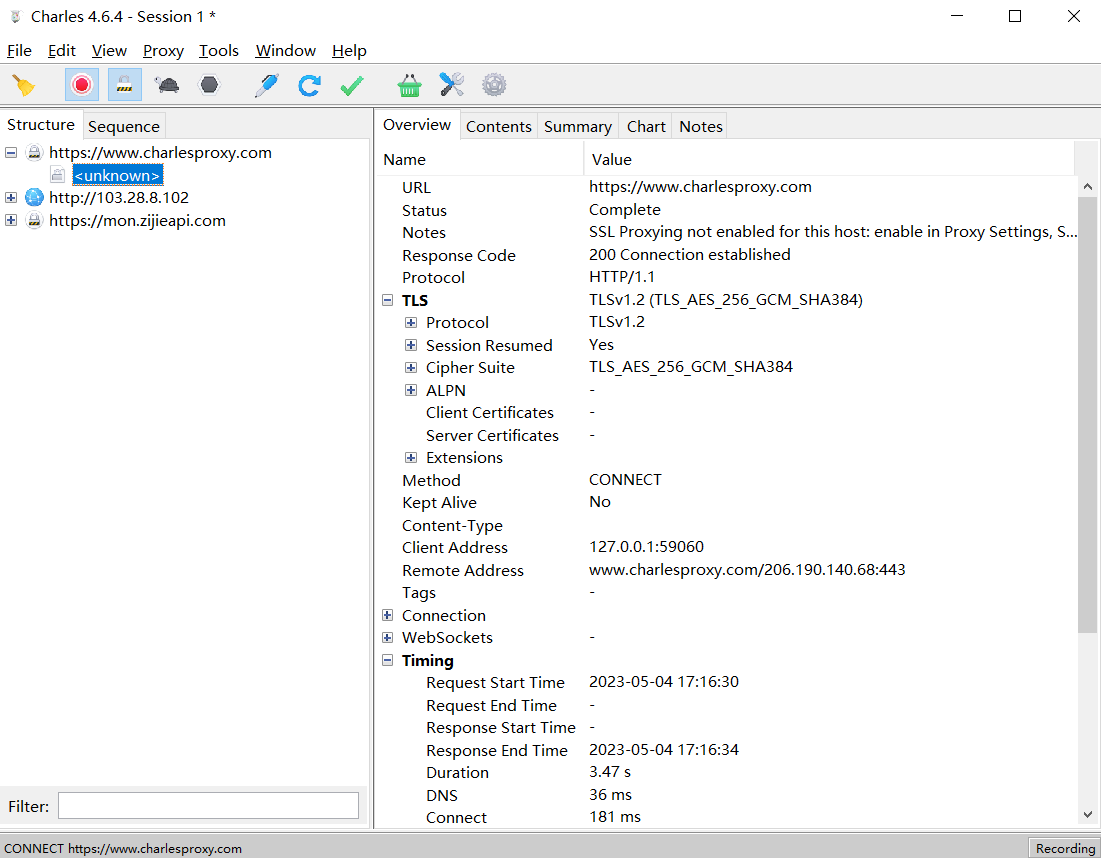Click the Overview vertical scrollbar down arrow
The width and height of the screenshot is (1101, 858).
1088,816
